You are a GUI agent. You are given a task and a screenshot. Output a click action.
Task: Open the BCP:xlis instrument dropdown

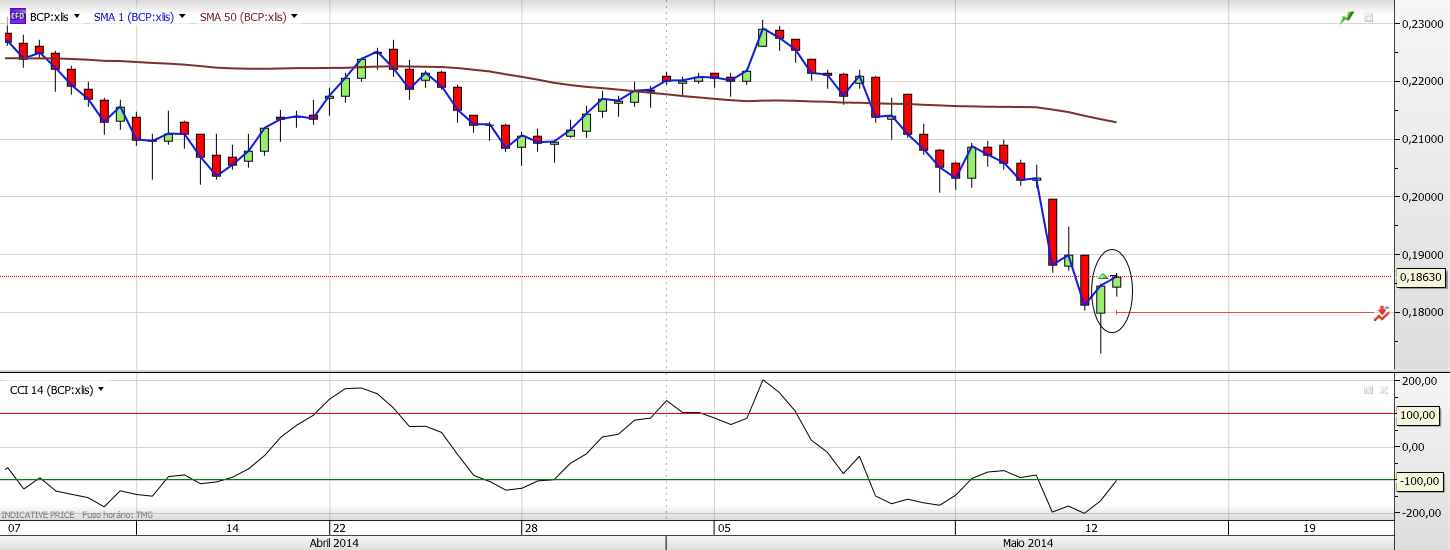76,17
